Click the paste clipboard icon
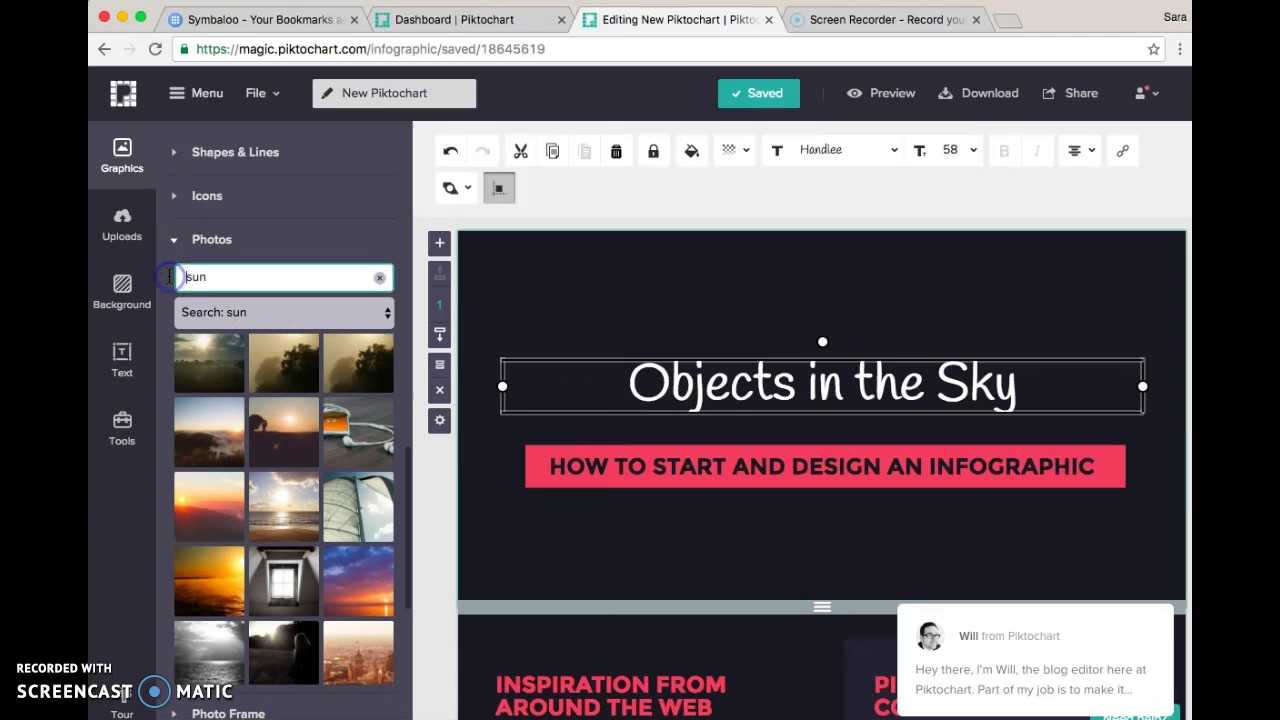This screenshot has width=1280, height=720. tap(584, 151)
